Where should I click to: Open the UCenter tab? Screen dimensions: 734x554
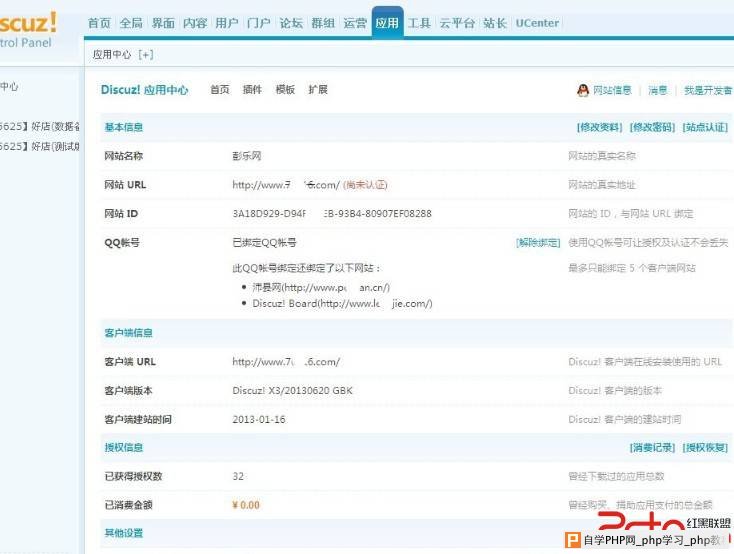[537, 23]
